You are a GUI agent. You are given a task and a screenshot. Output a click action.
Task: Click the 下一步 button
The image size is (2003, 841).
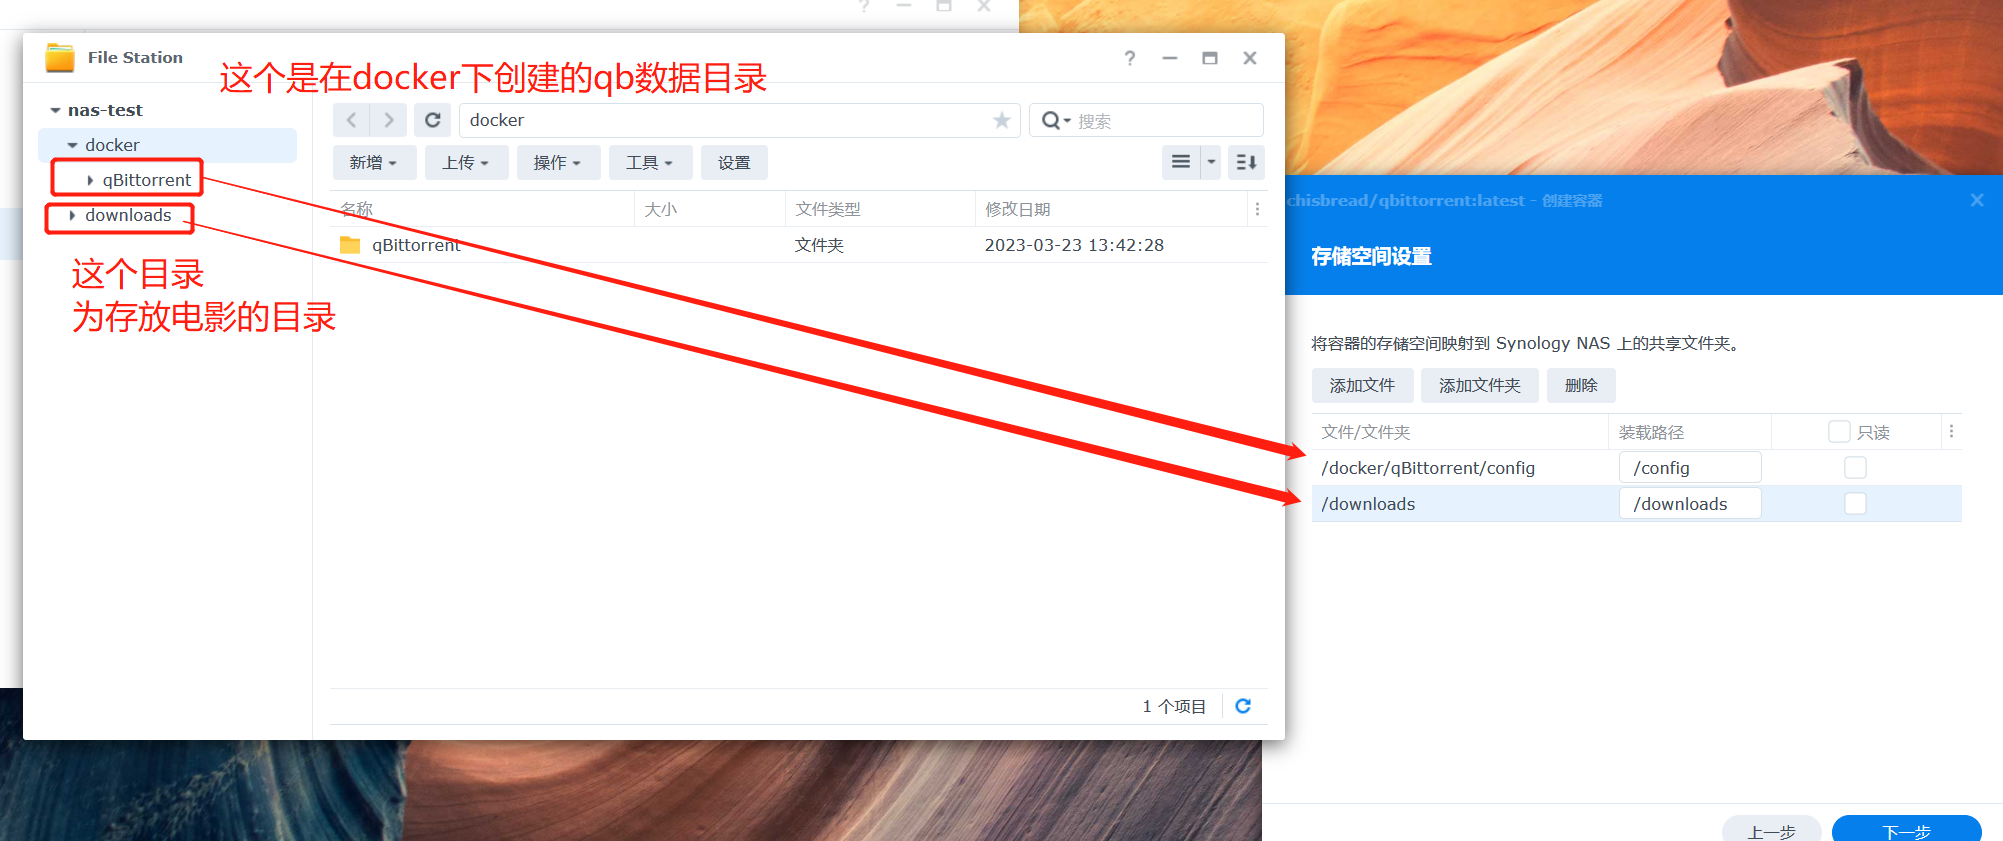(x=1906, y=830)
